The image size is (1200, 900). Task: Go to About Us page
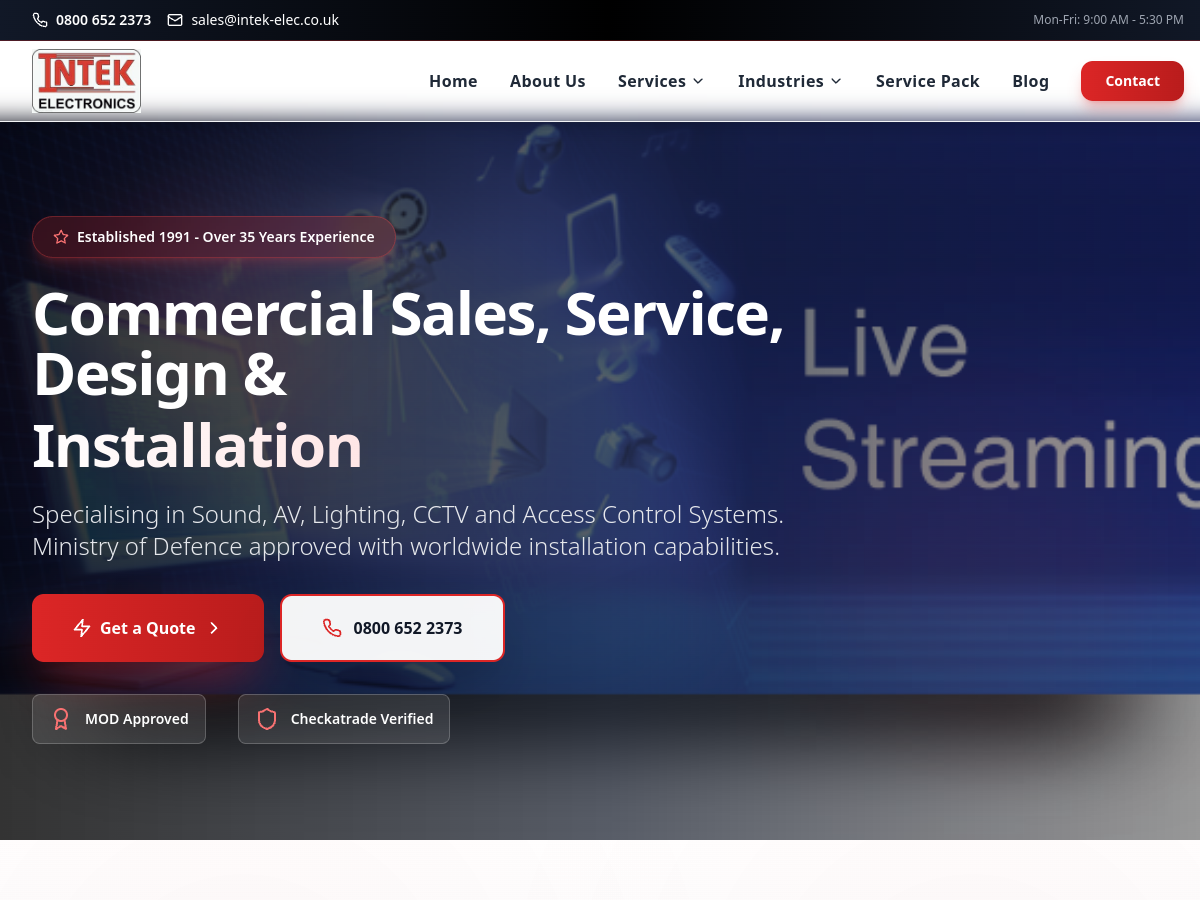coord(548,81)
